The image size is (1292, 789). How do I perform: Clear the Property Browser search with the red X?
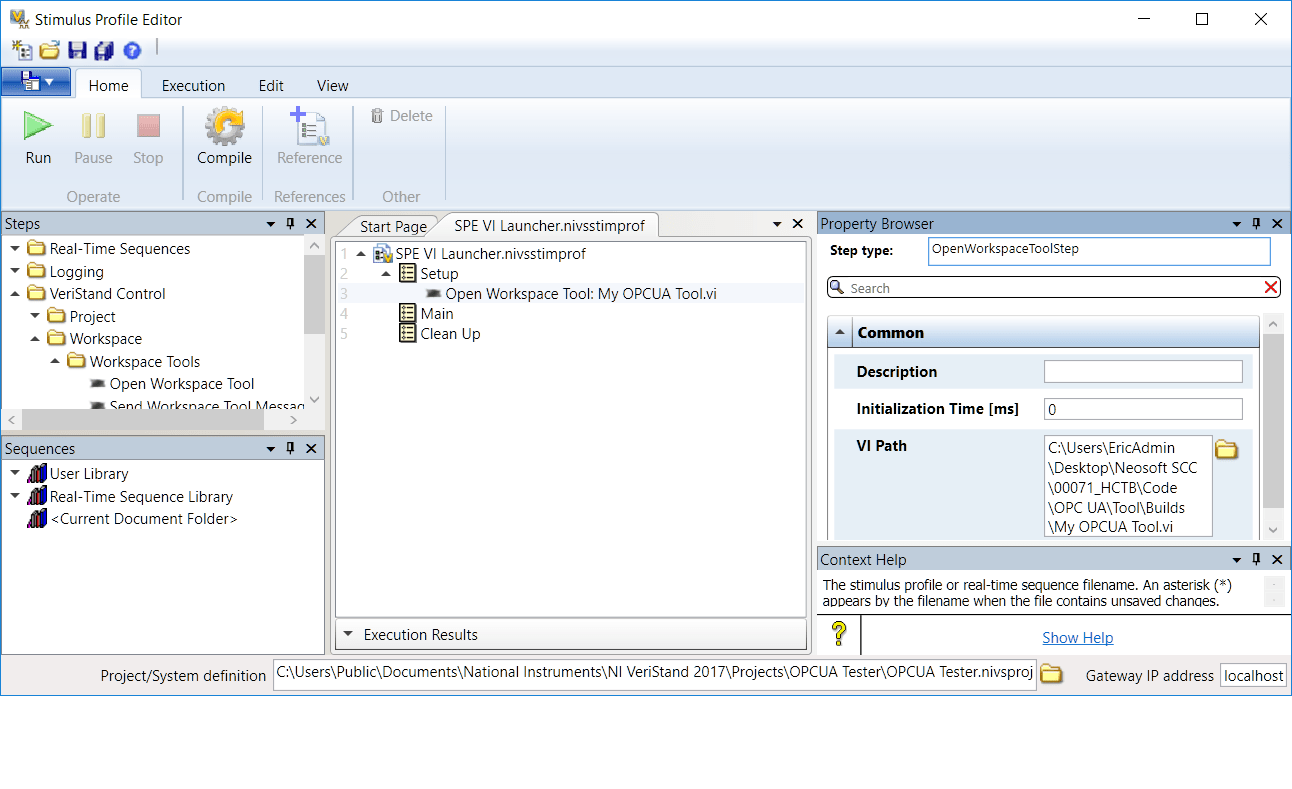(x=1270, y=287)
